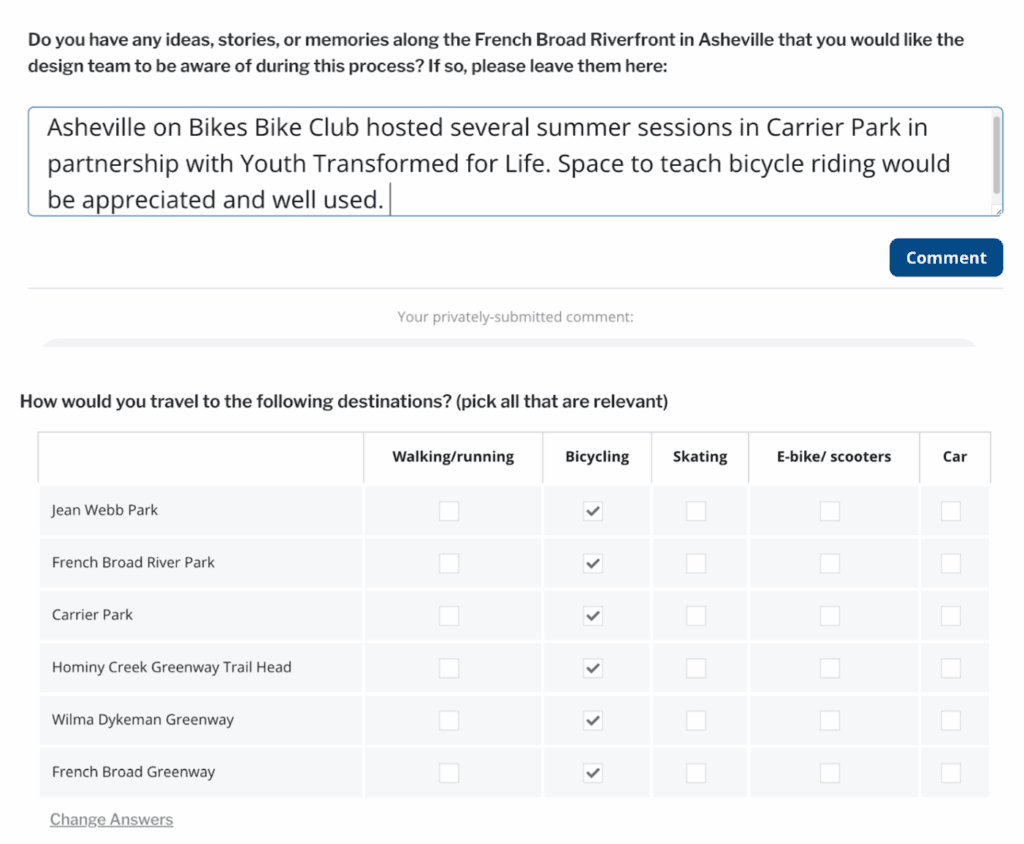The height and width of the screenshot is (844, 1024).
Task: Check E-bike/scooters for Hominy Creek Greenway Trail Head
Action: pyautogui.click(x=830, y=668)
